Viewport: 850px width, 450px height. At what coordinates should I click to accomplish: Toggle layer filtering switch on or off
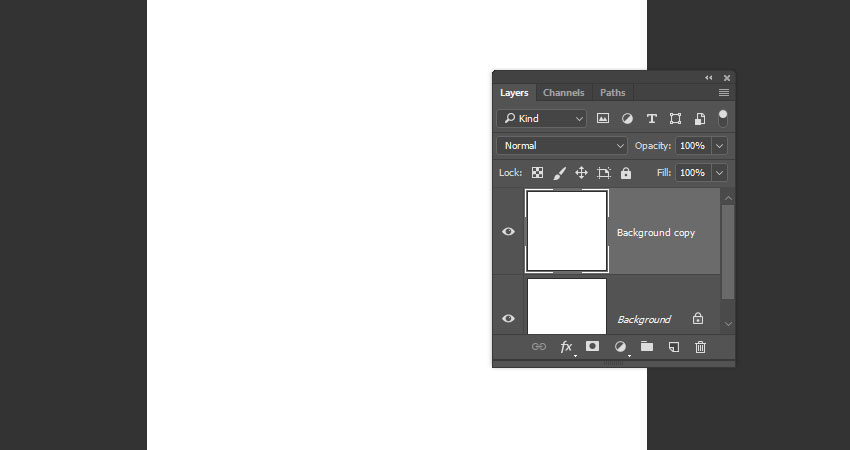point(723,118)
